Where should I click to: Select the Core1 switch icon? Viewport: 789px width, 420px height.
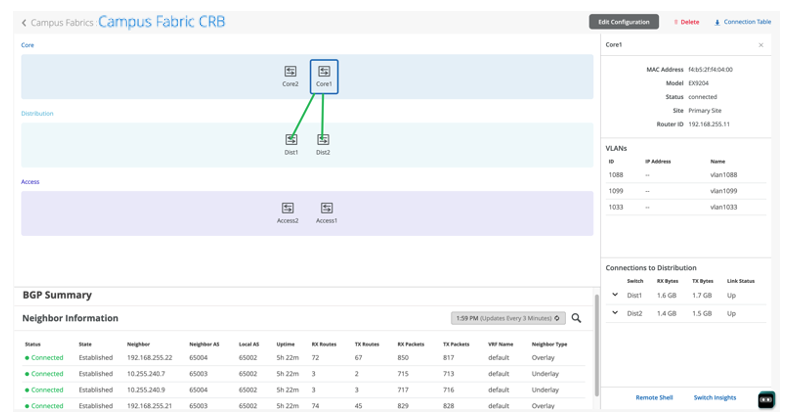pos(324,72)
